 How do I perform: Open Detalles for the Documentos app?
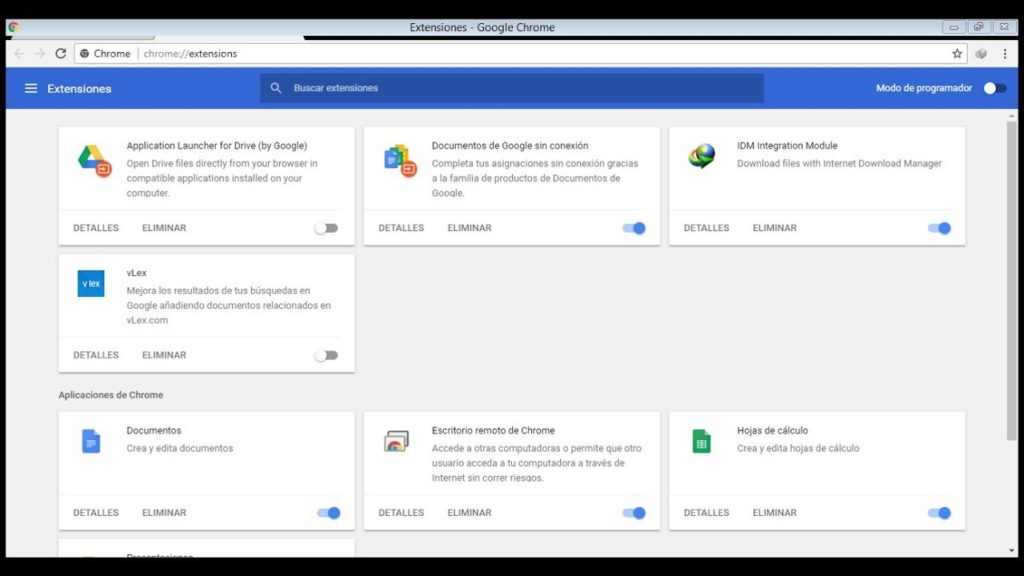point(96,513)
